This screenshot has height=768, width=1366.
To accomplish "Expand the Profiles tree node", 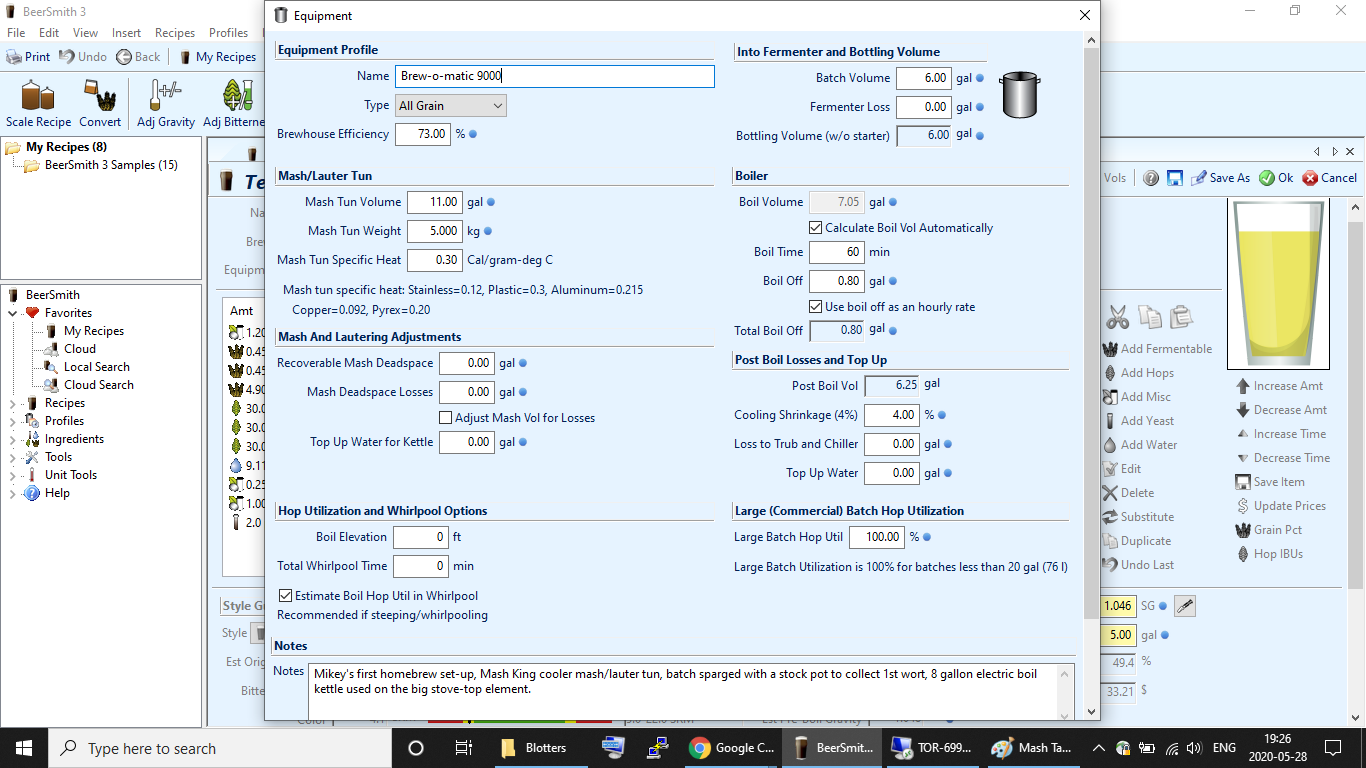I will point(13,421).
